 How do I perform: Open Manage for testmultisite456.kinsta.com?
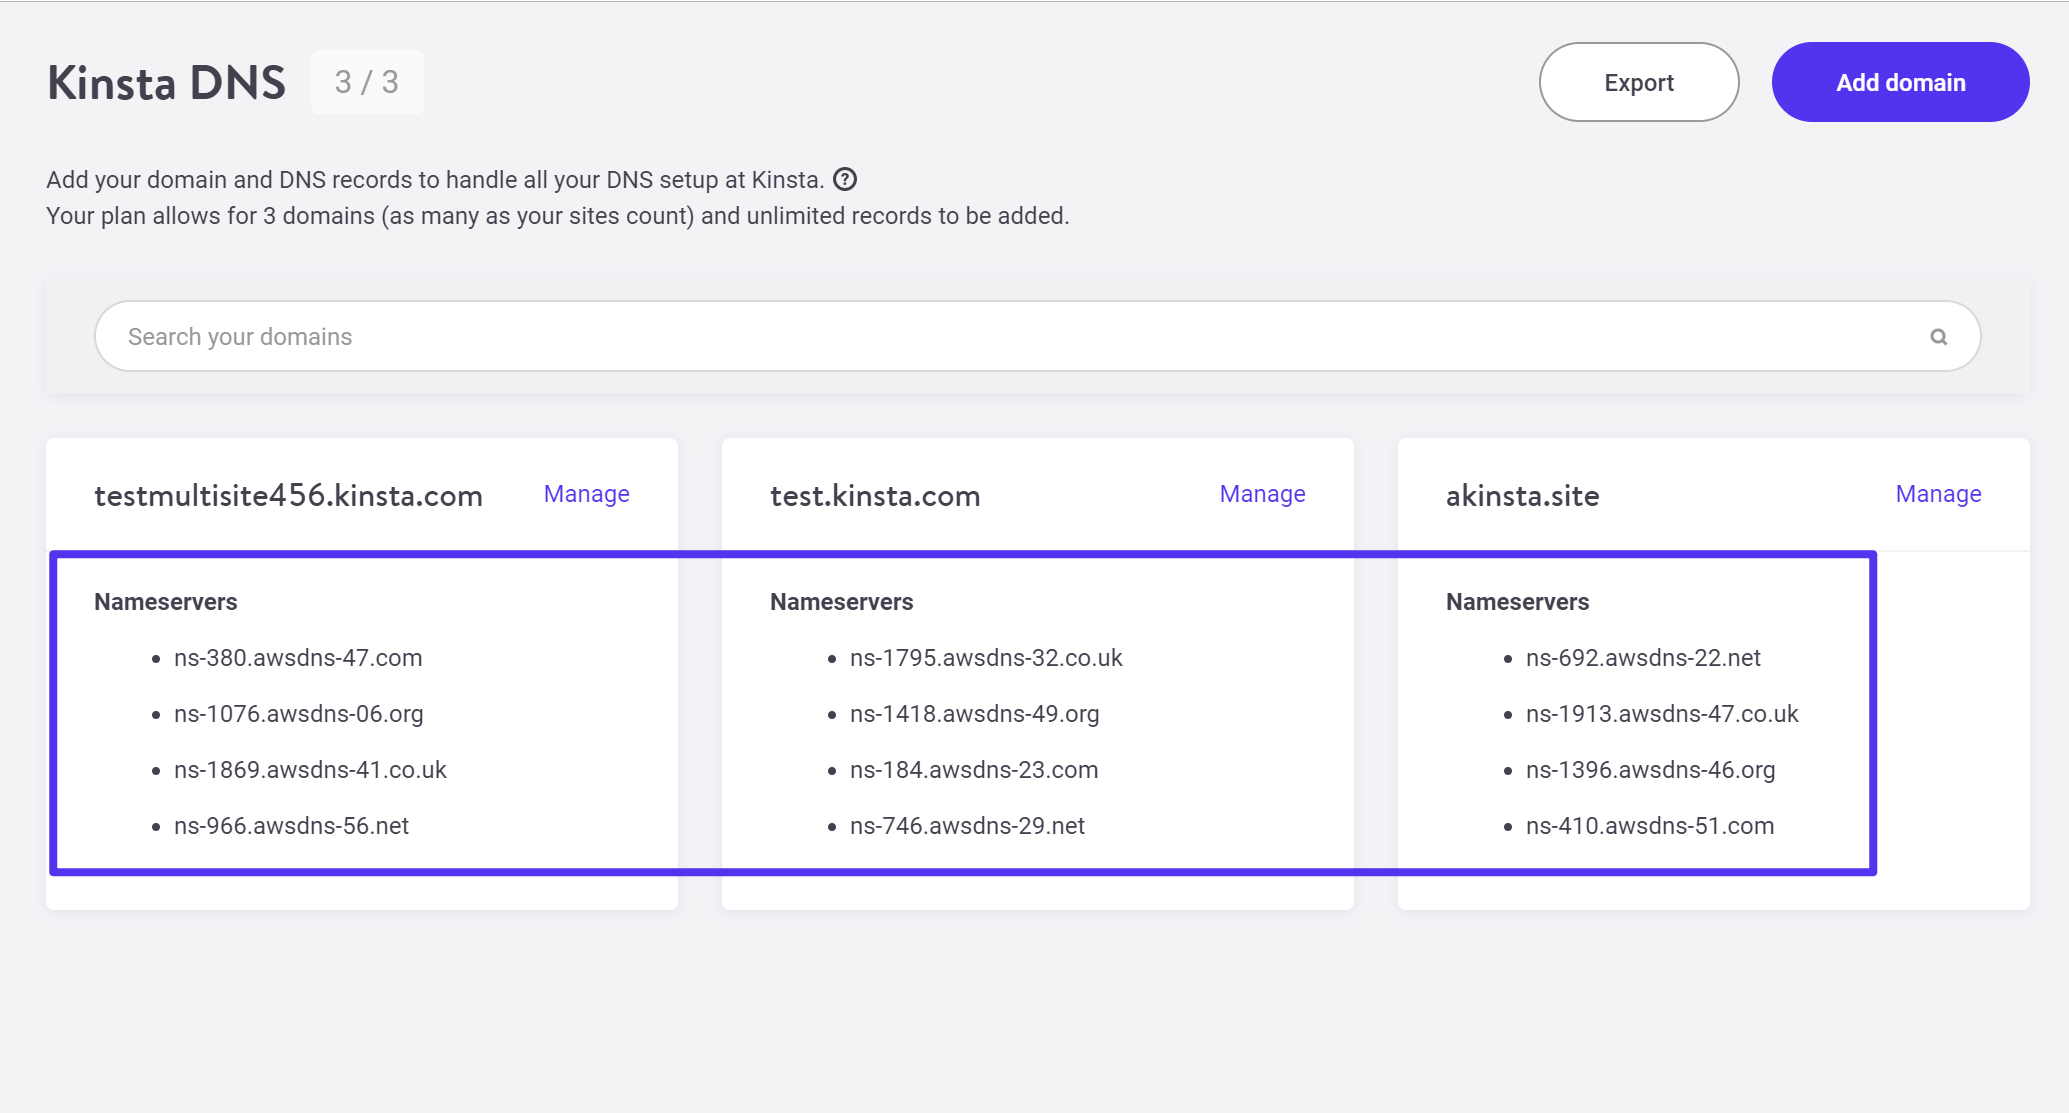[x=586, y=493]
